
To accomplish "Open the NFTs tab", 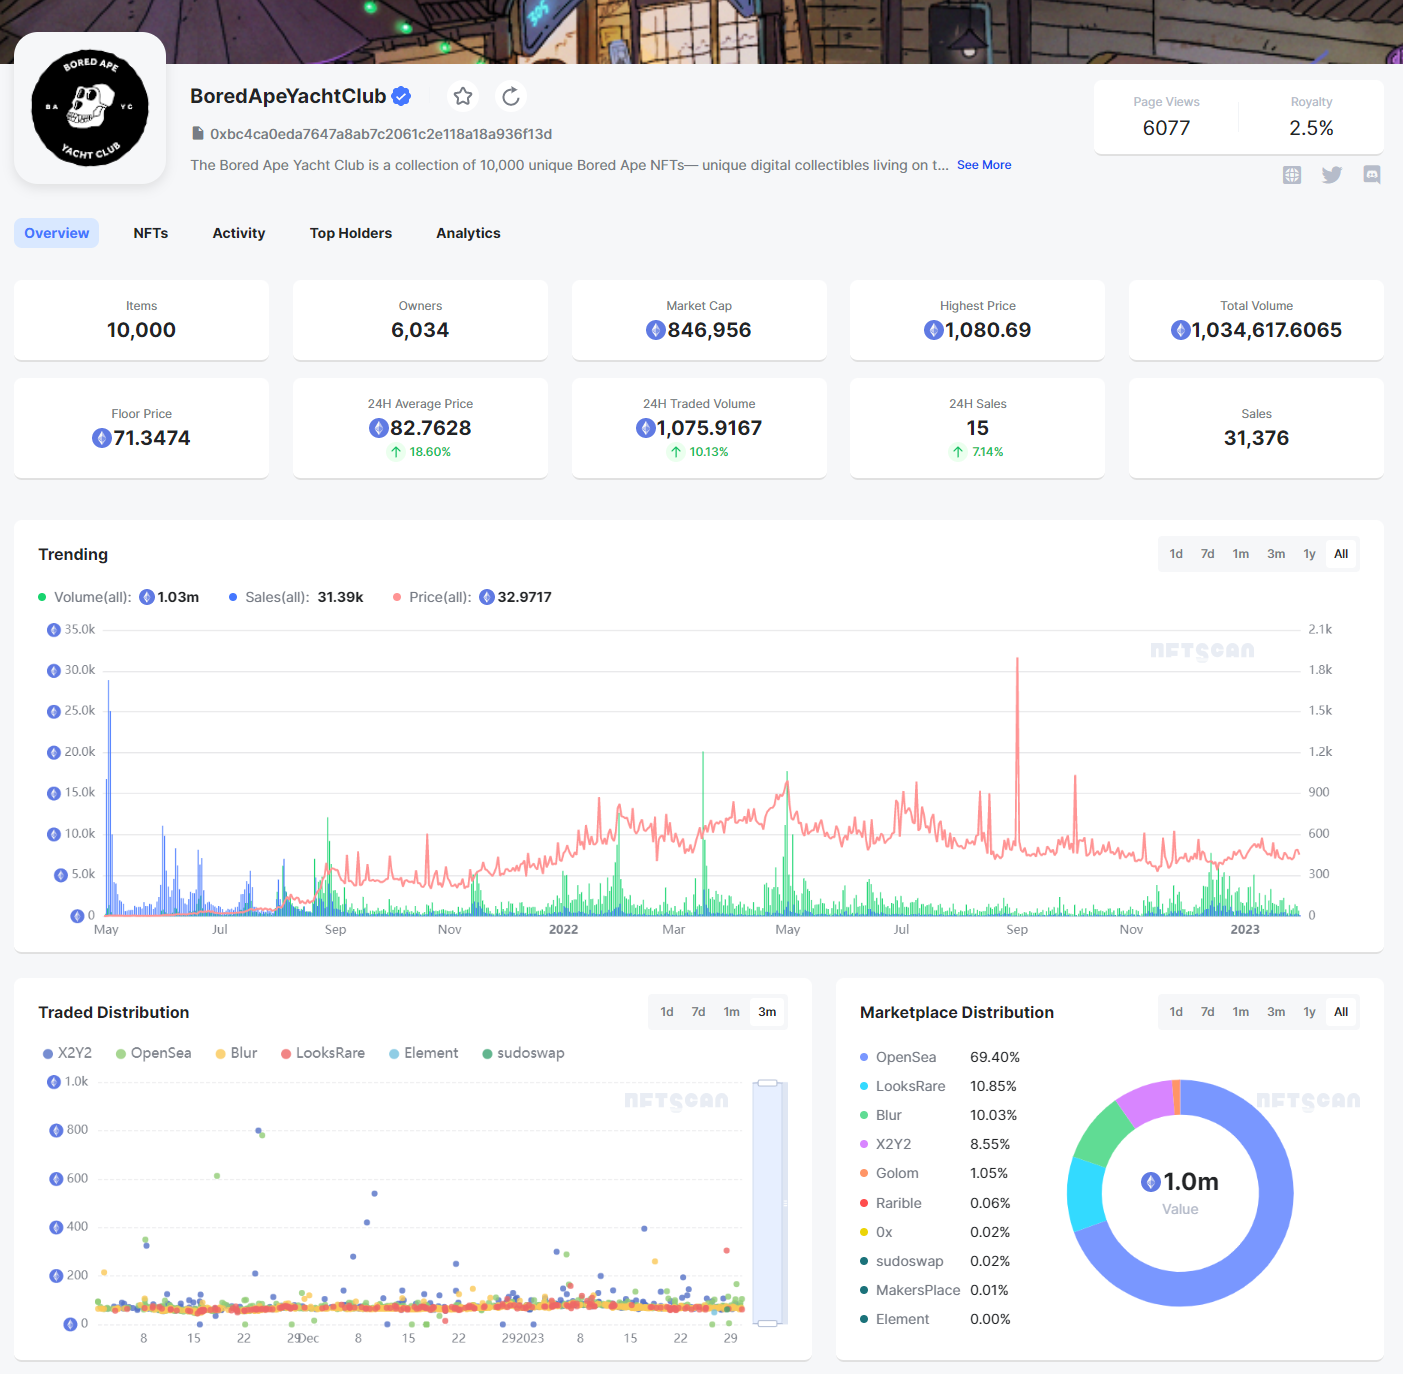I will [x=151, y=233].
